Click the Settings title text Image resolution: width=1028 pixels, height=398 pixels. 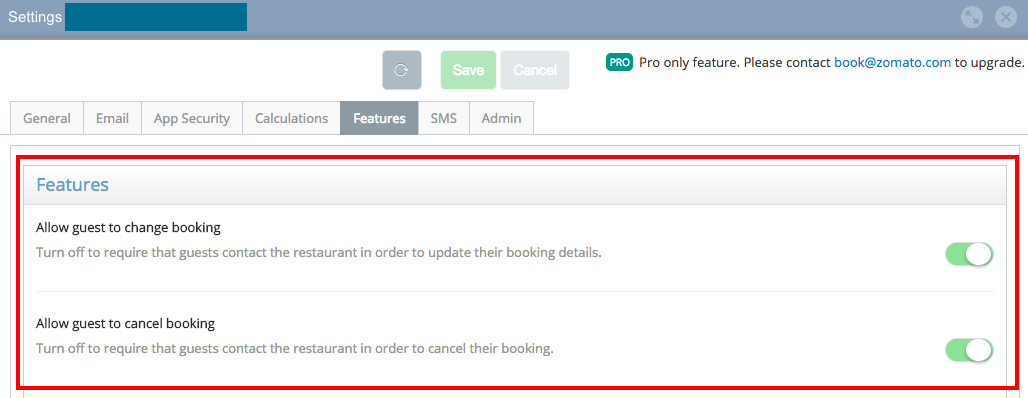(35, 17)
